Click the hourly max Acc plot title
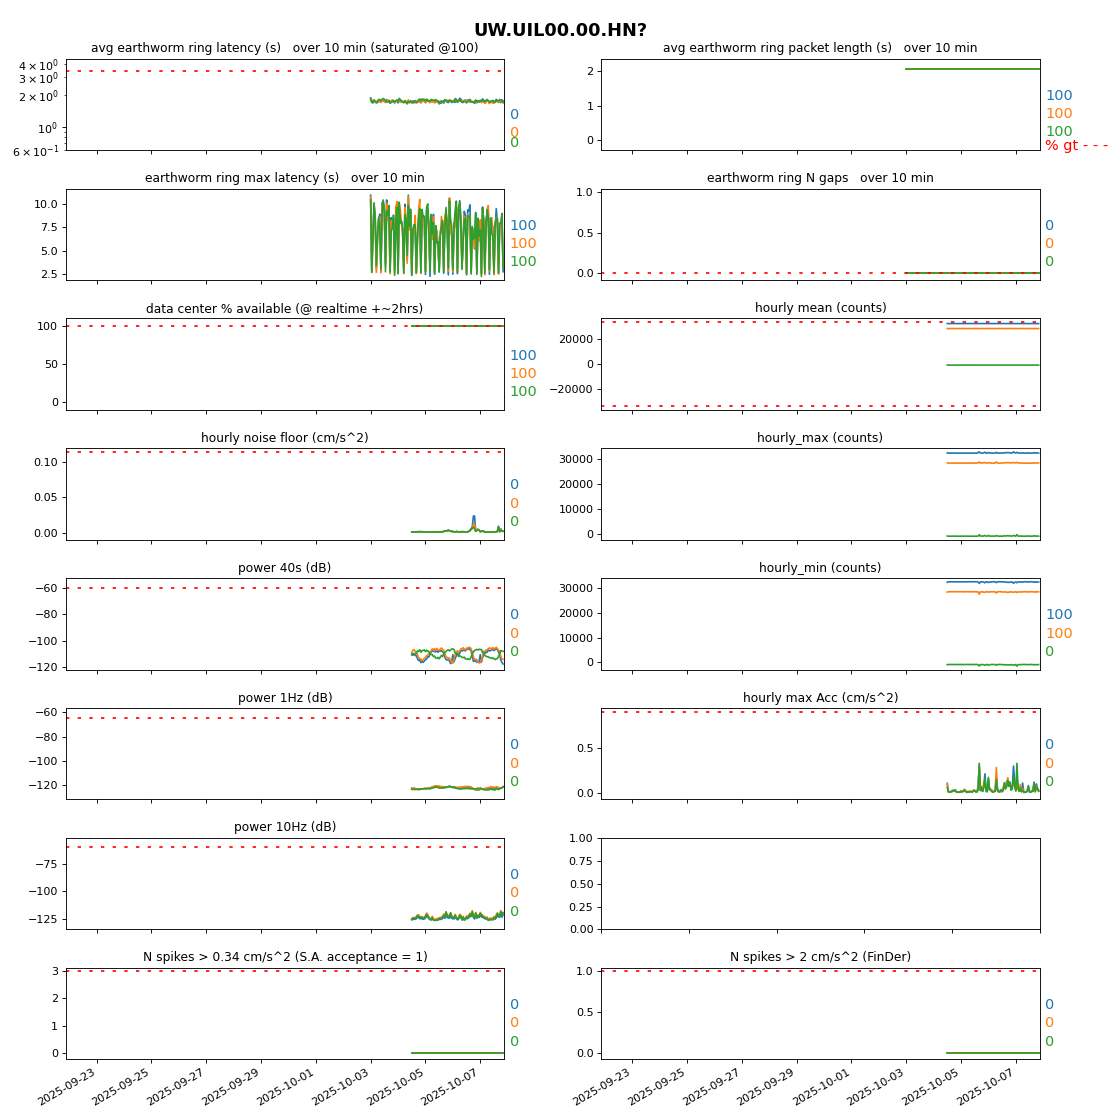This screenshot has width=1120, height=1120. [820, 698]
